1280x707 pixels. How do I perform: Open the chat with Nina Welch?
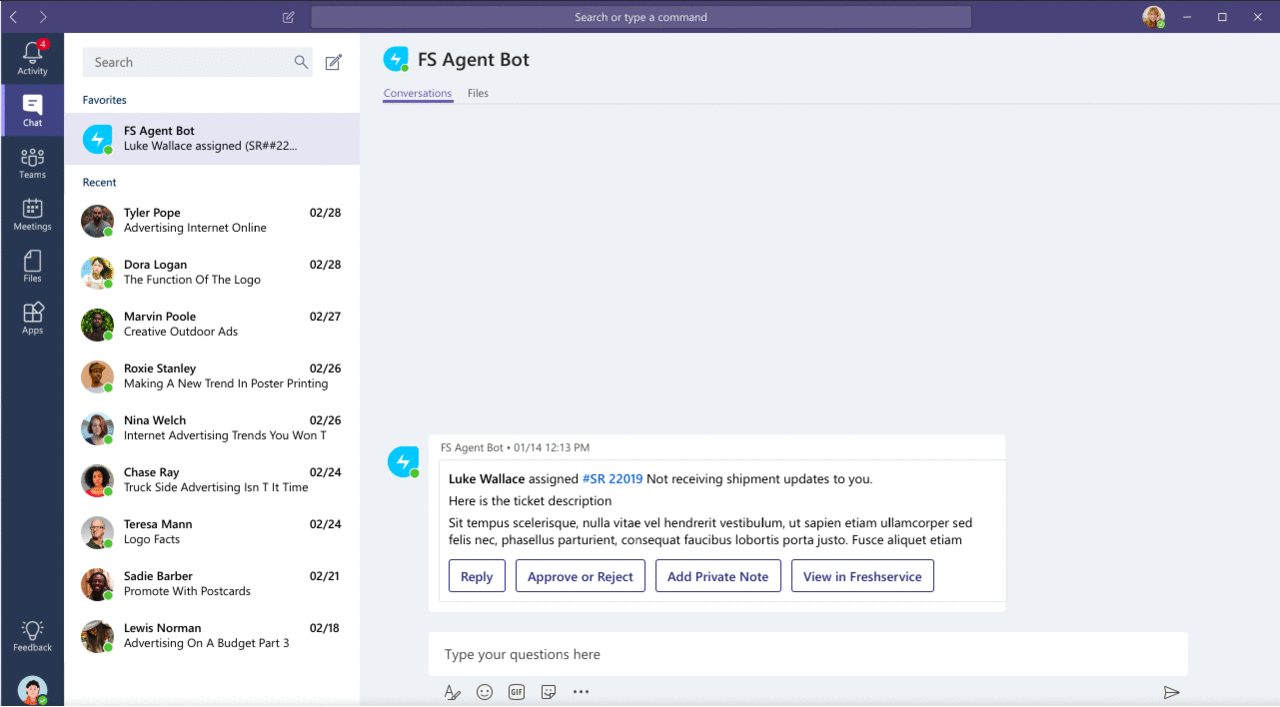point(212,428)
